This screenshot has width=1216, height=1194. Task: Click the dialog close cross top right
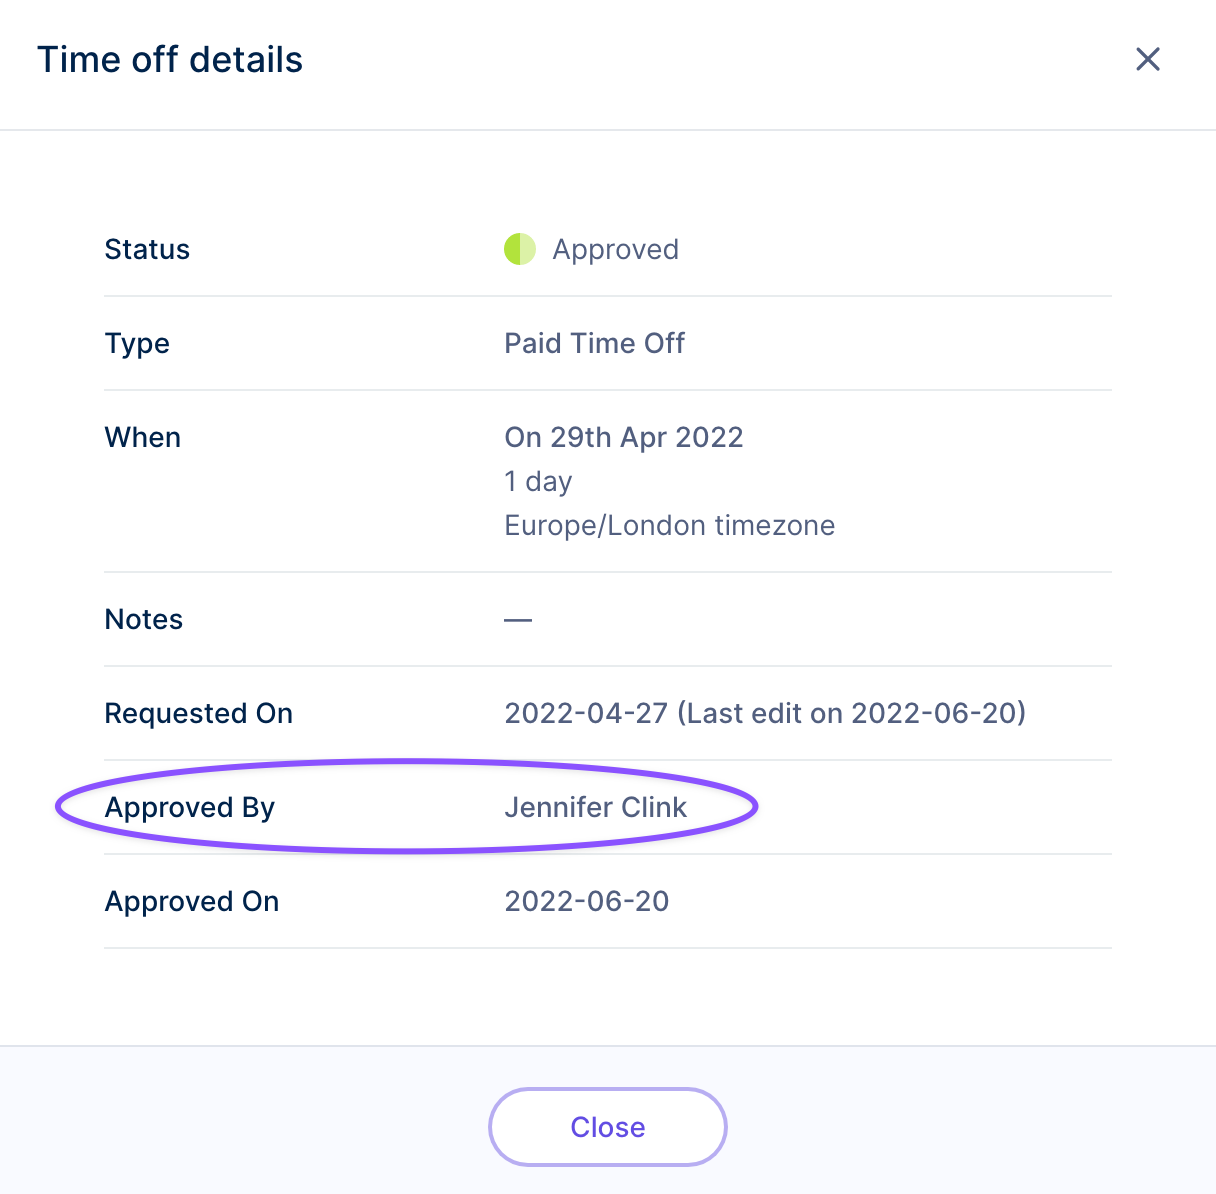coord(1148,59)
